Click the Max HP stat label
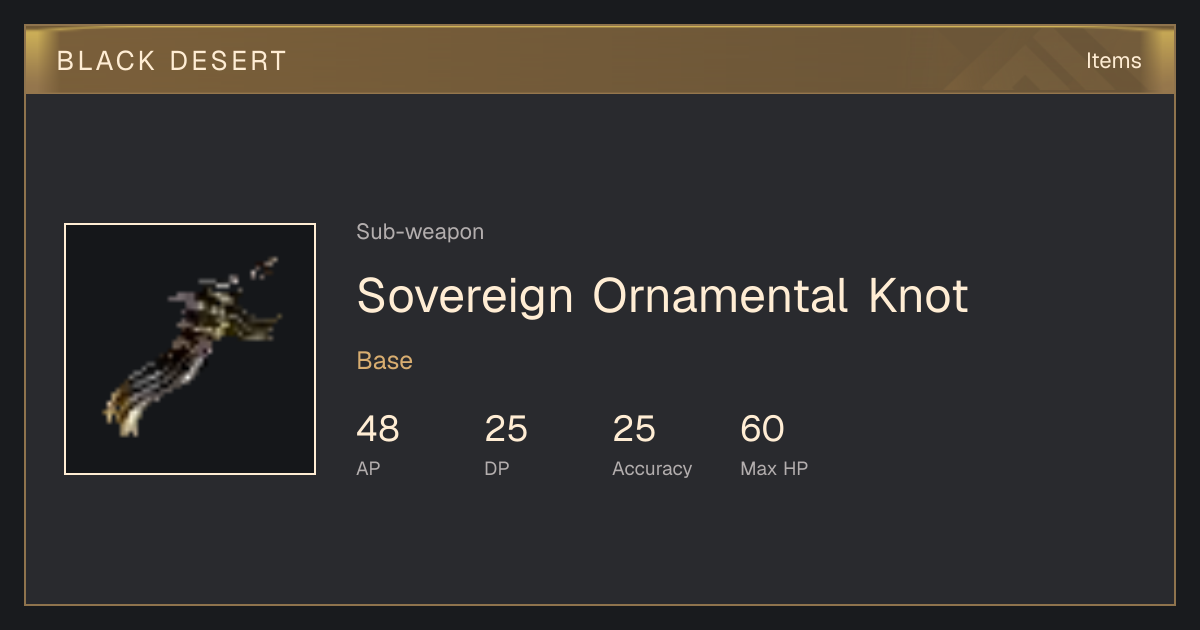 pyautogui.click(x=774, y=468)
